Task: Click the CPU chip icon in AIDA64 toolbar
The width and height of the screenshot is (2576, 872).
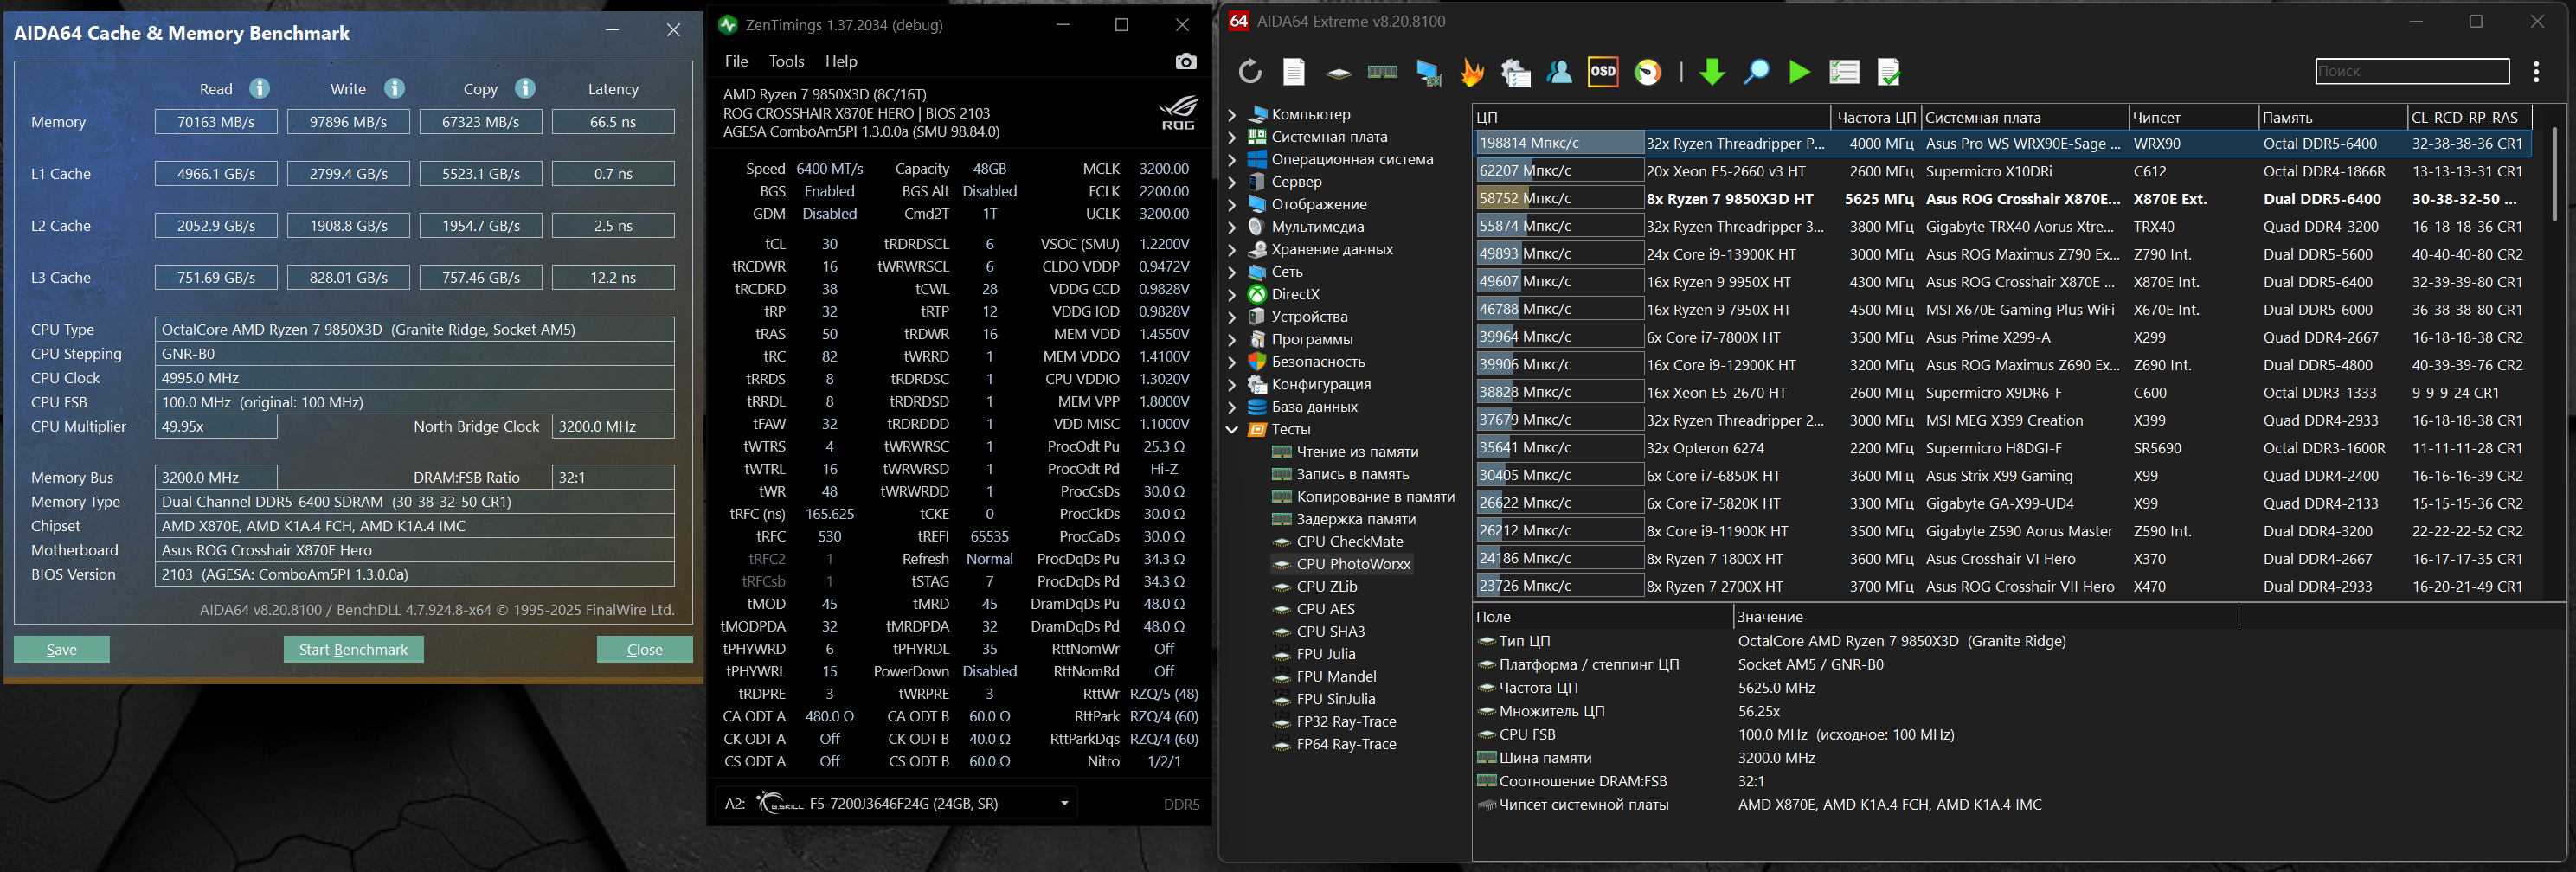Action: 1338,72
